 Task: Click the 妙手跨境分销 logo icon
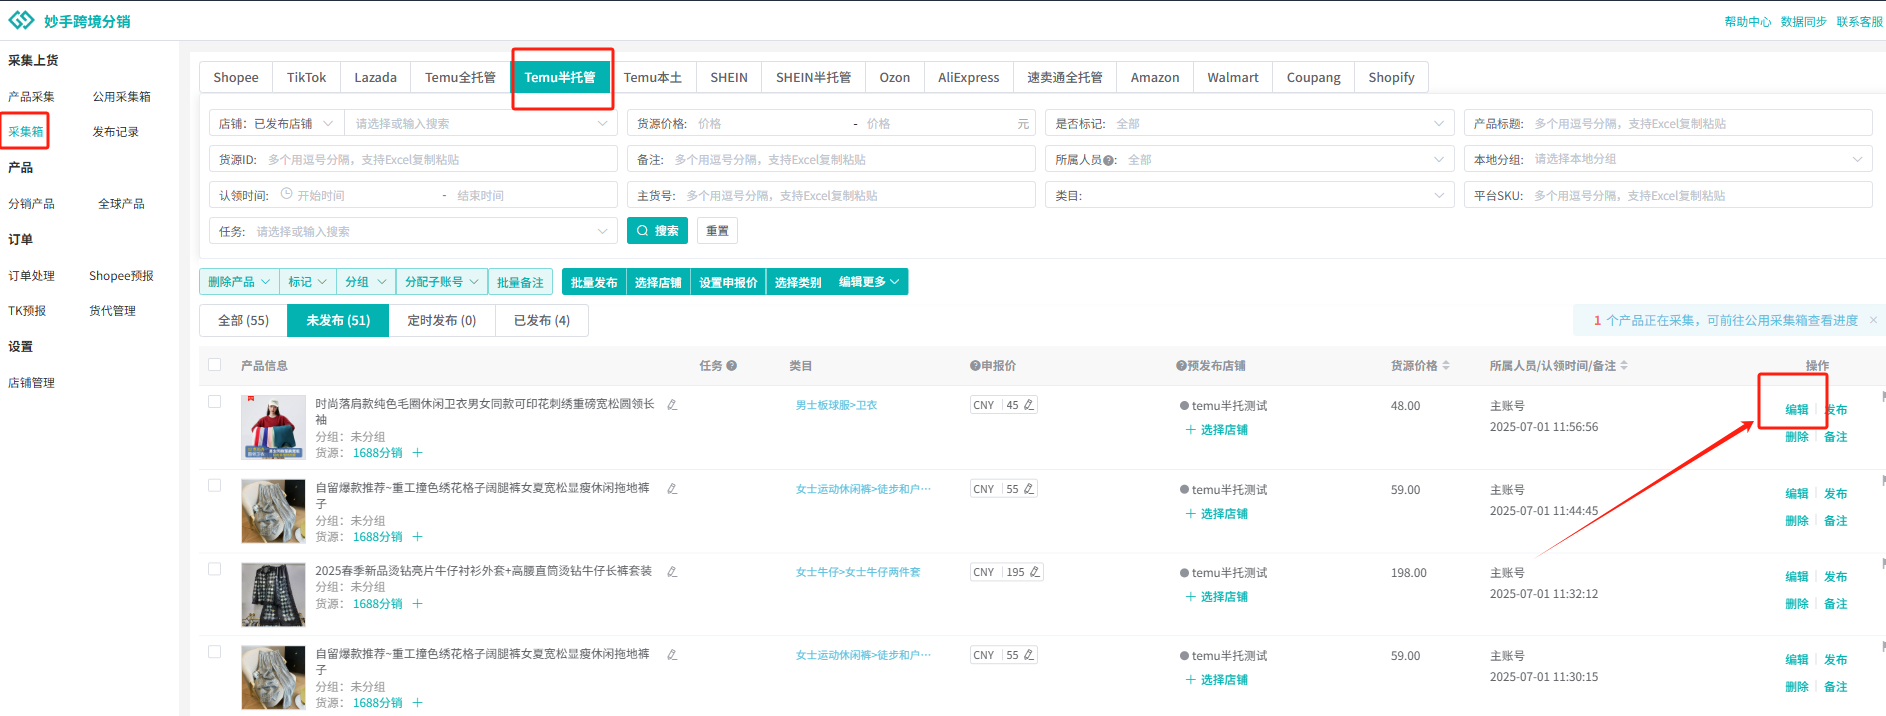(x=21, y=21)
